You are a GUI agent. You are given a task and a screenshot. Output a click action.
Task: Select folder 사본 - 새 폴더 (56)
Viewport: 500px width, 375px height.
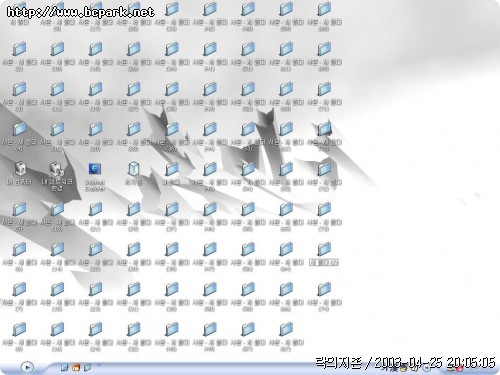coord(248,256)
